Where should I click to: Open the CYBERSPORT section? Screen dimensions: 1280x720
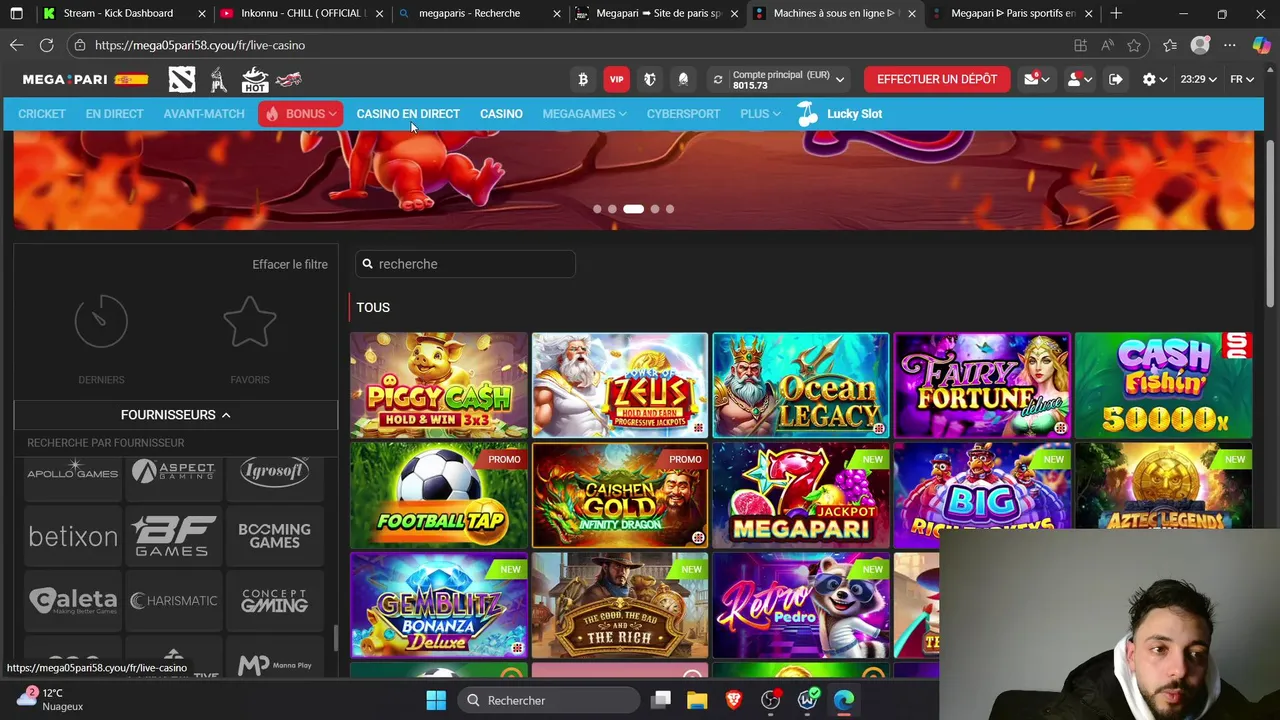(683, 114)
